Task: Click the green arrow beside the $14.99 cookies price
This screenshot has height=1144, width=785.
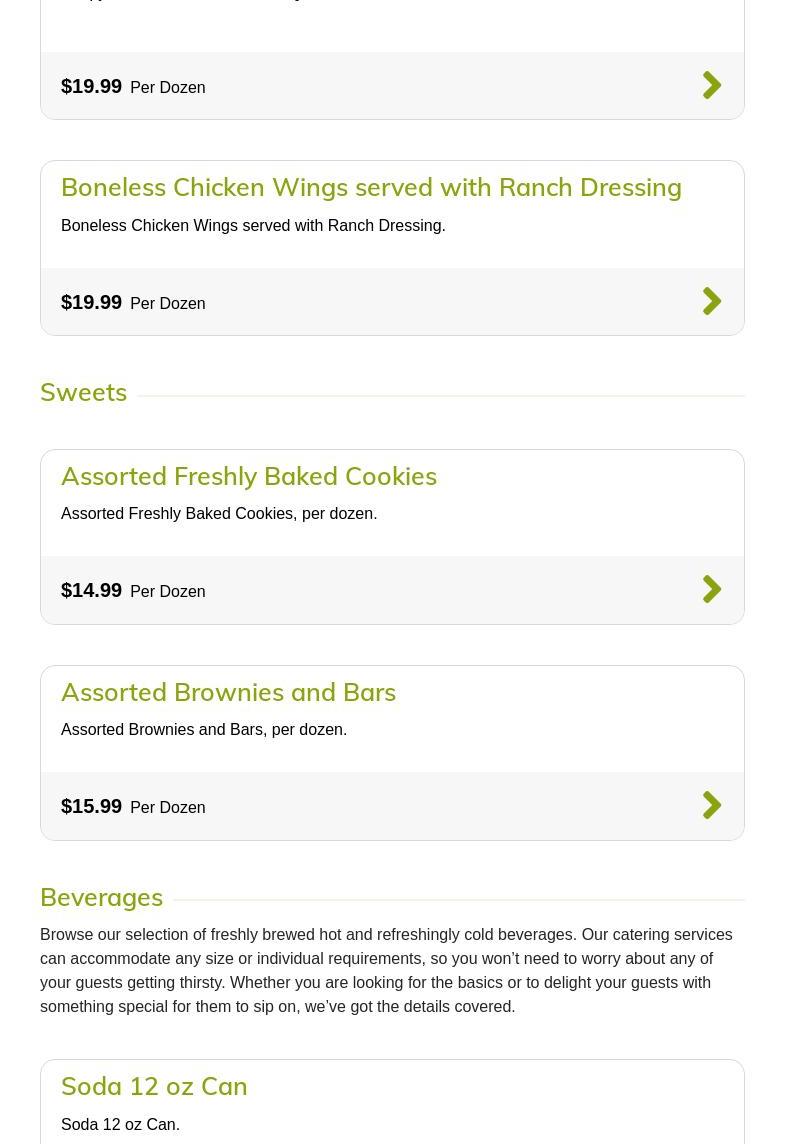Action: point(711,589)
